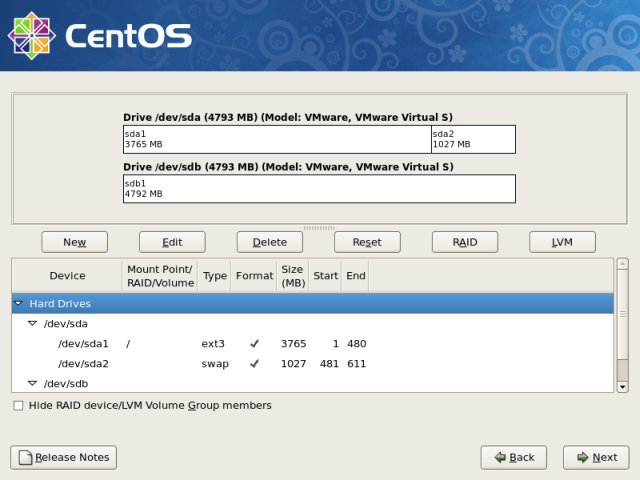Screen dimensions: 640x480
Task: Go to the Next installer step
Action: point(596,457)
